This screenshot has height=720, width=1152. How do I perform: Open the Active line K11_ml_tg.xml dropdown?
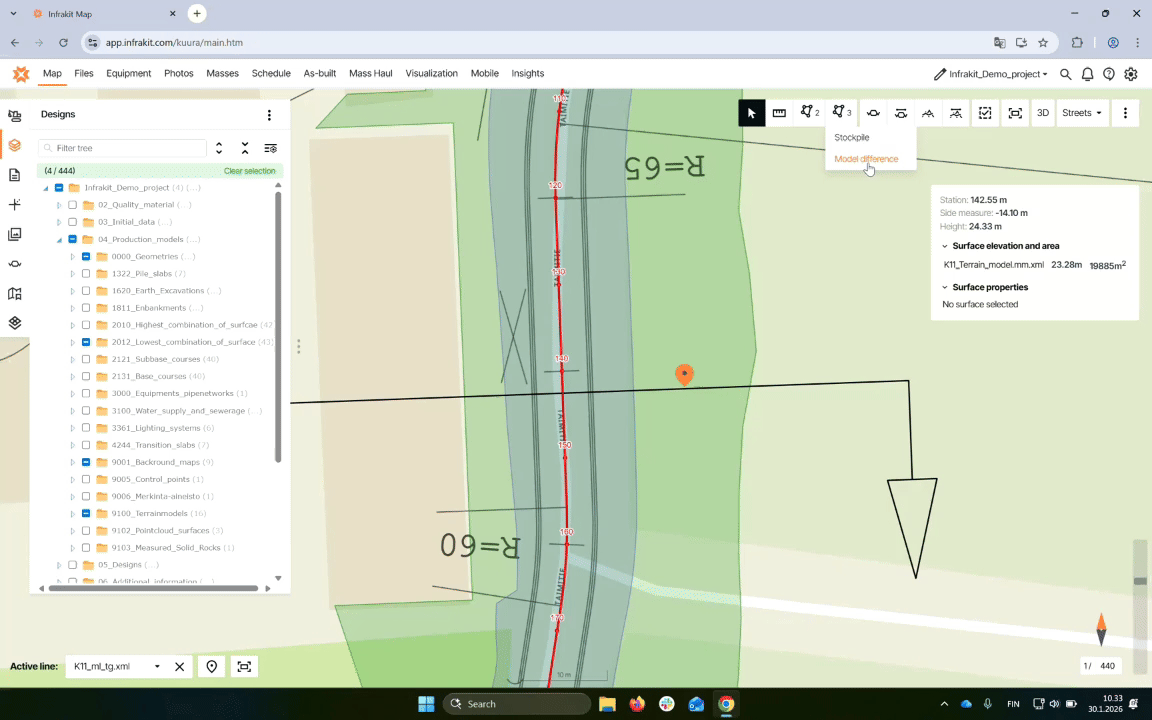click(117, 666)
